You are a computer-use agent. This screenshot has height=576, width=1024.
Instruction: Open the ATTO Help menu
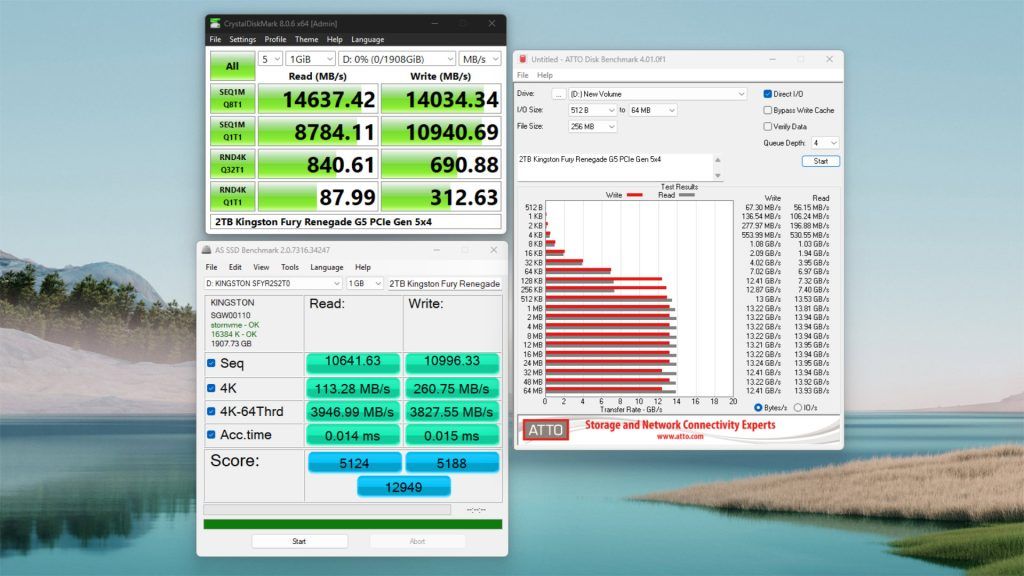pyautogui.click(x=545, y=75)
